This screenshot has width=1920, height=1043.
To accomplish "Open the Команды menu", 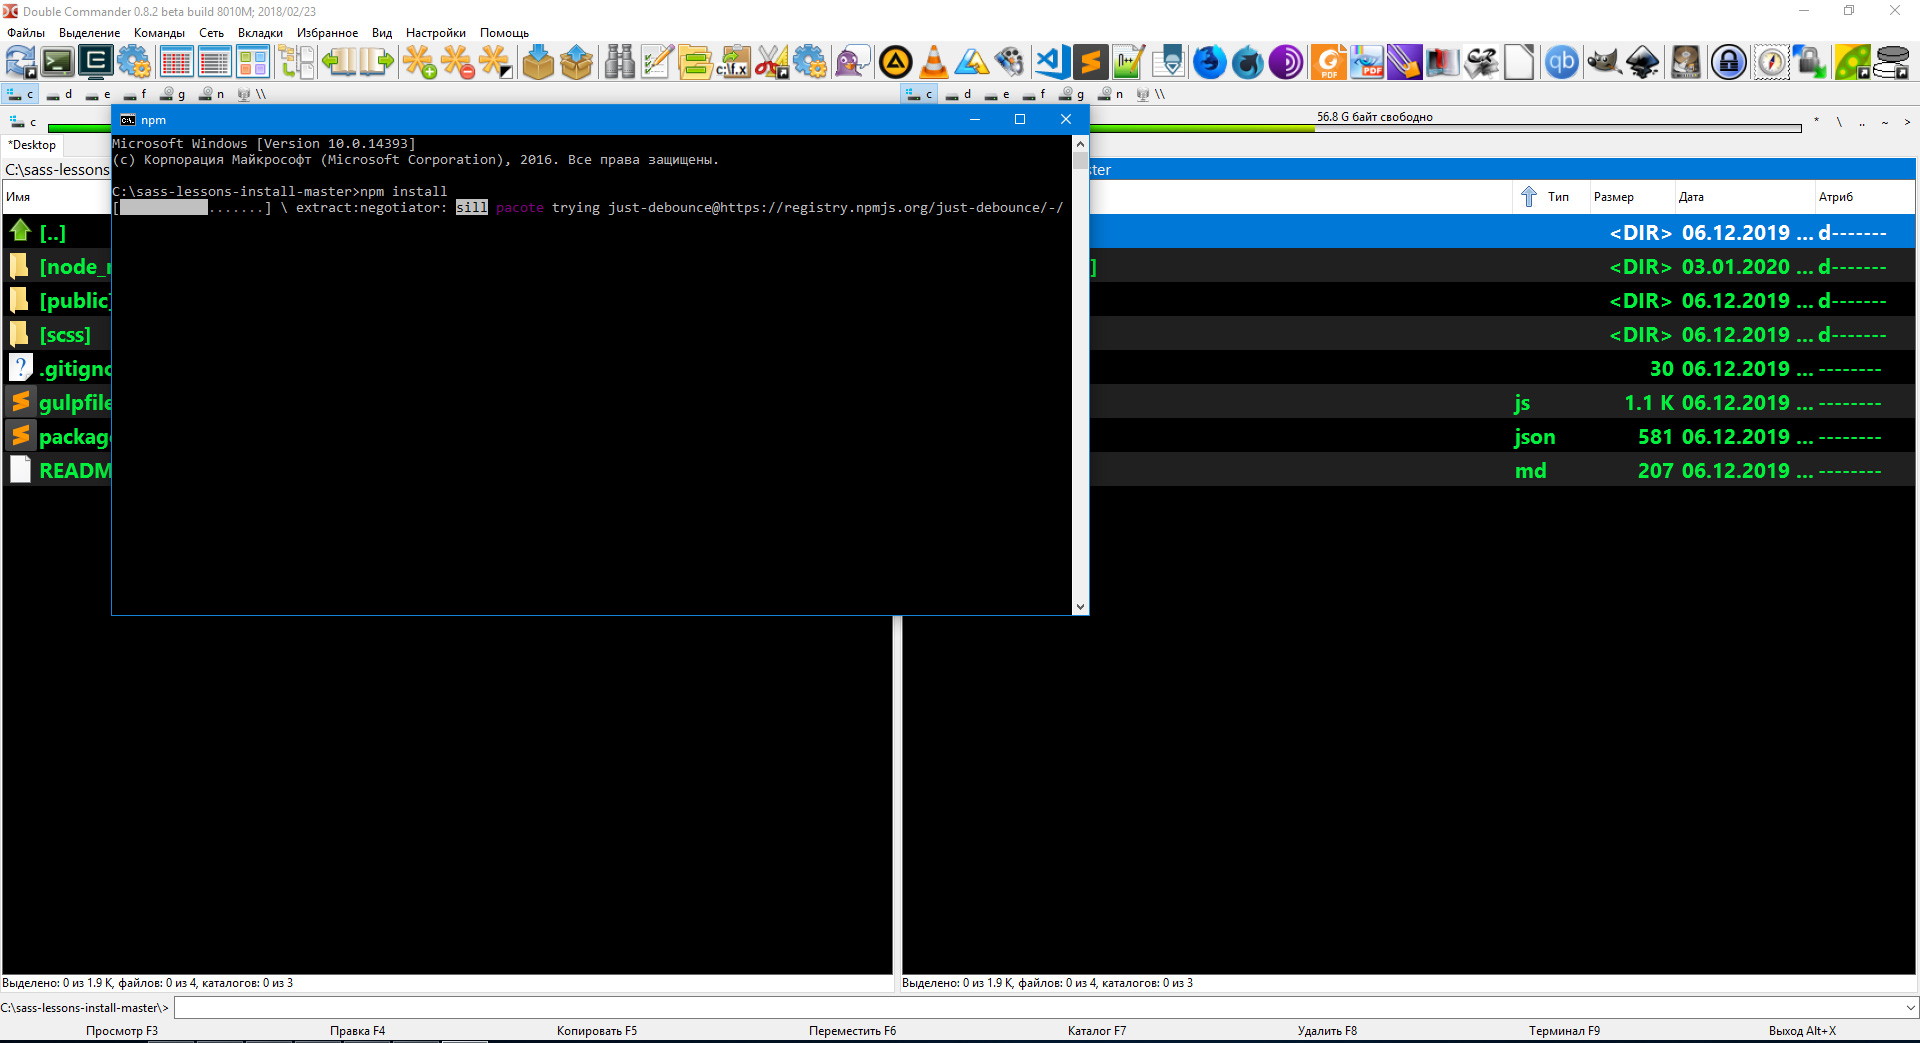I will pos(159,33).
